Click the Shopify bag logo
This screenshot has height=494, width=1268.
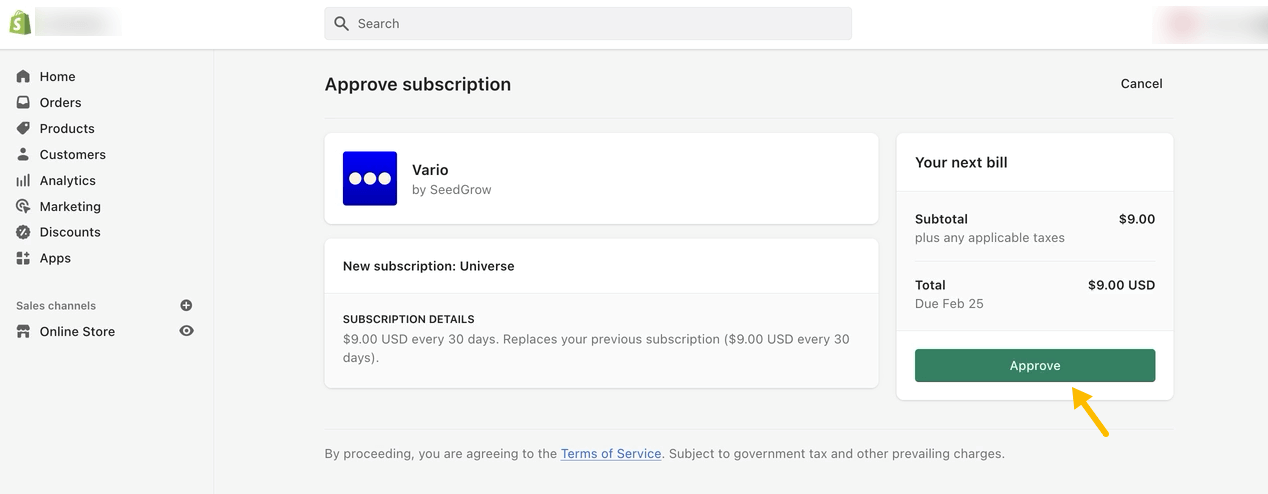[20, 22]
